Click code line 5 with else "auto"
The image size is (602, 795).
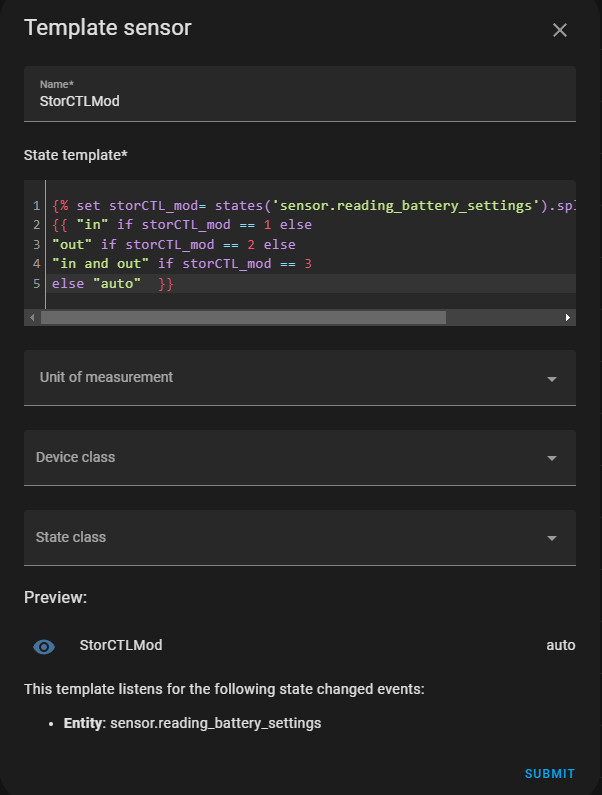click(112, 284)
